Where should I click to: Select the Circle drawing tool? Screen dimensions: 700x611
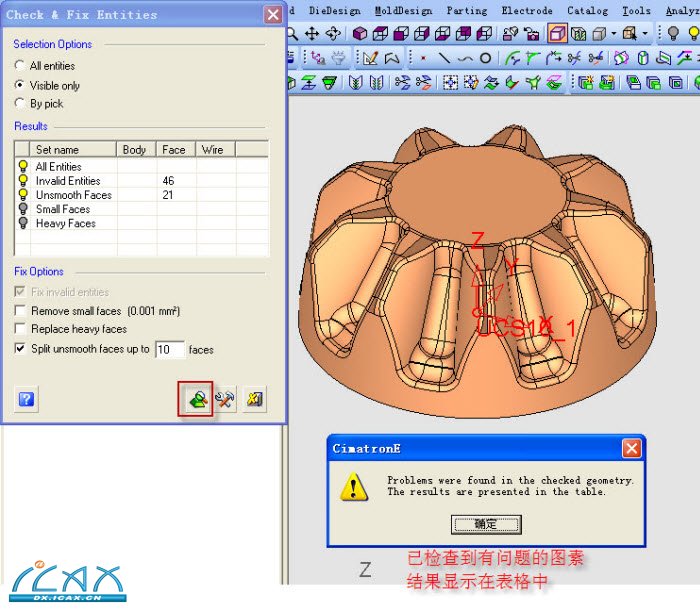tap(486, 58)
